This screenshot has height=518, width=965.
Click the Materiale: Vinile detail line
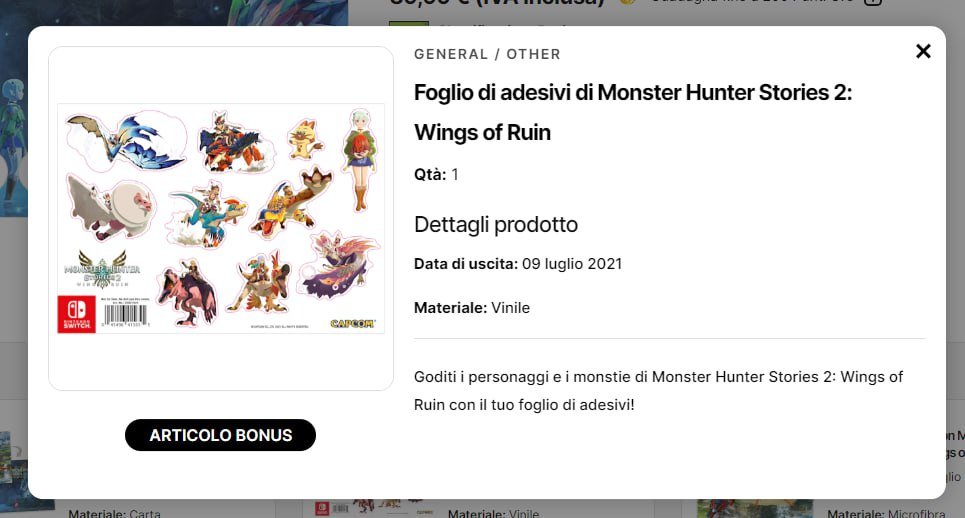(x=472, y=307)
